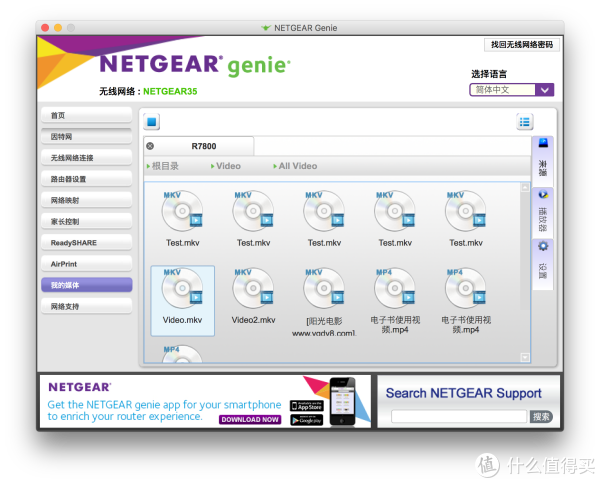The height and width of the screenshot is (483, 600).
Task: Click the App Store badge
Action: (x=307, y=406)
